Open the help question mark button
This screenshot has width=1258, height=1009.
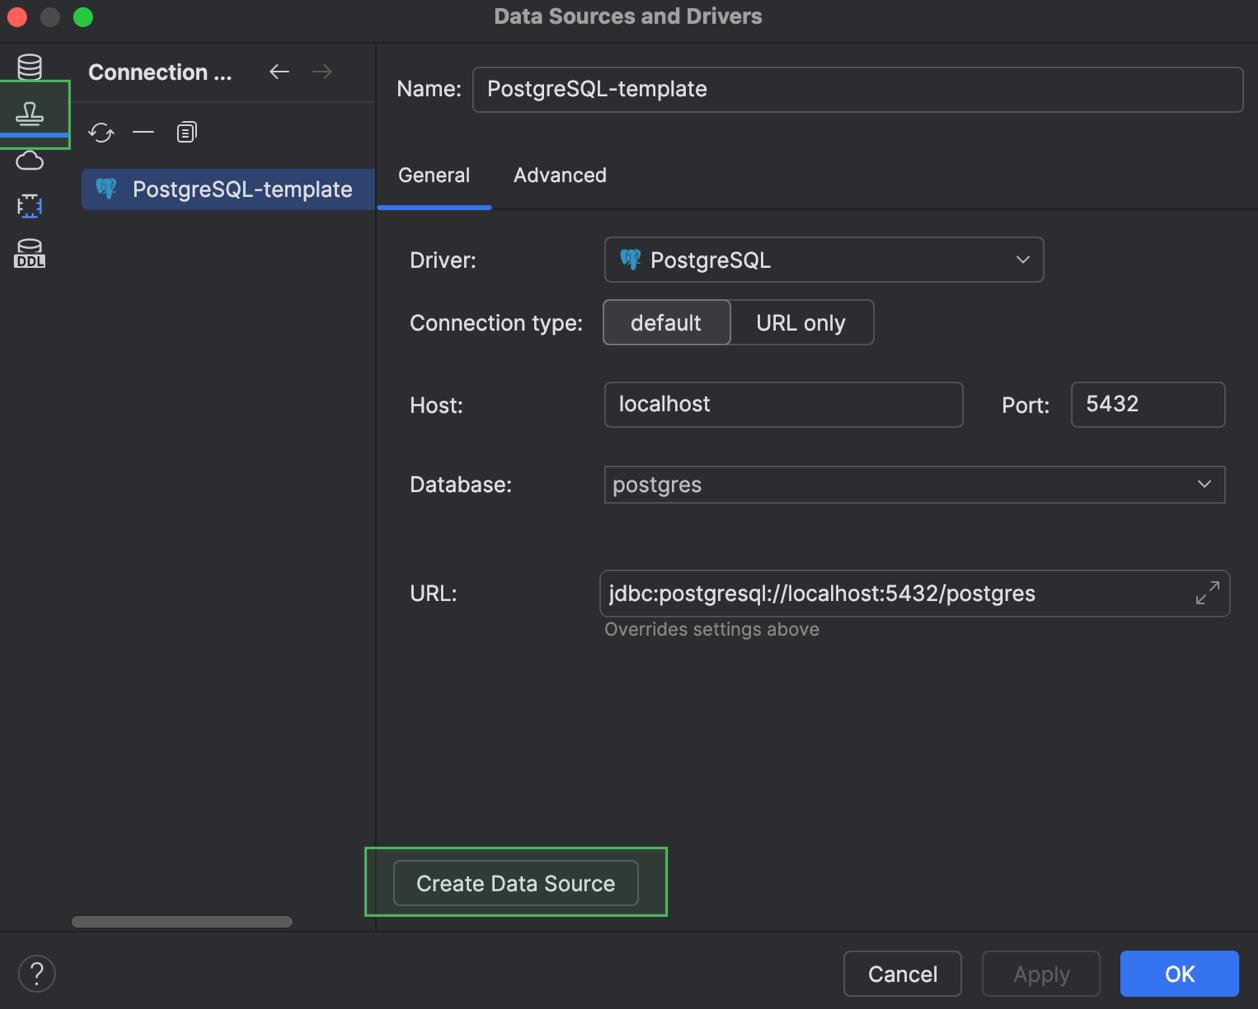pos(37,973)
